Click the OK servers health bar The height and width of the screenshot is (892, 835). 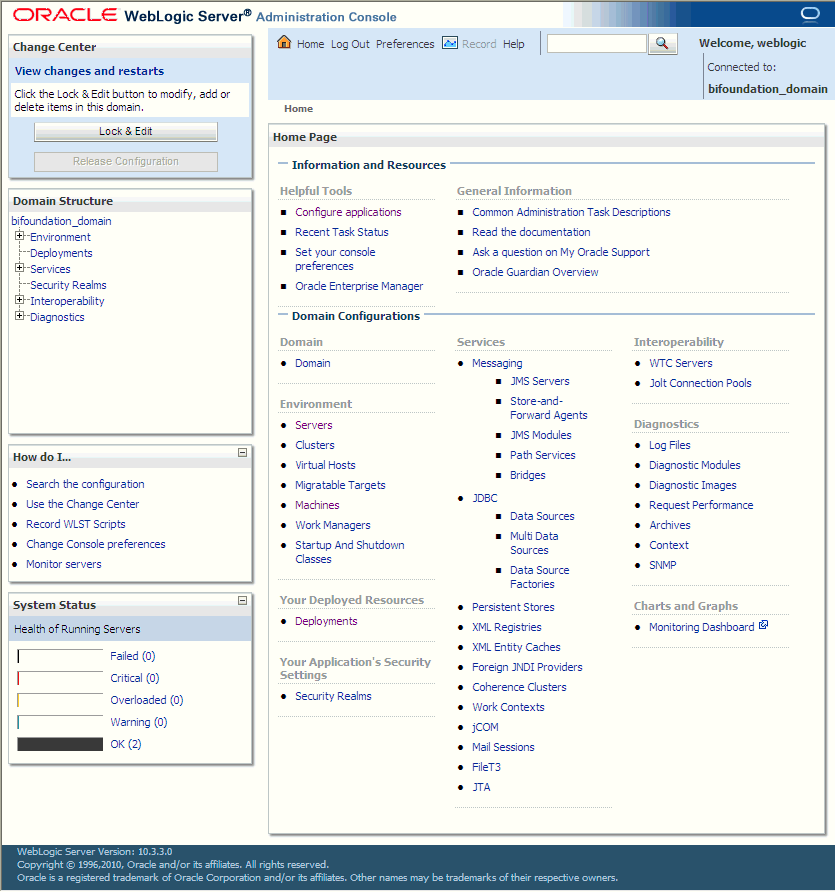(x=59, y=743)
